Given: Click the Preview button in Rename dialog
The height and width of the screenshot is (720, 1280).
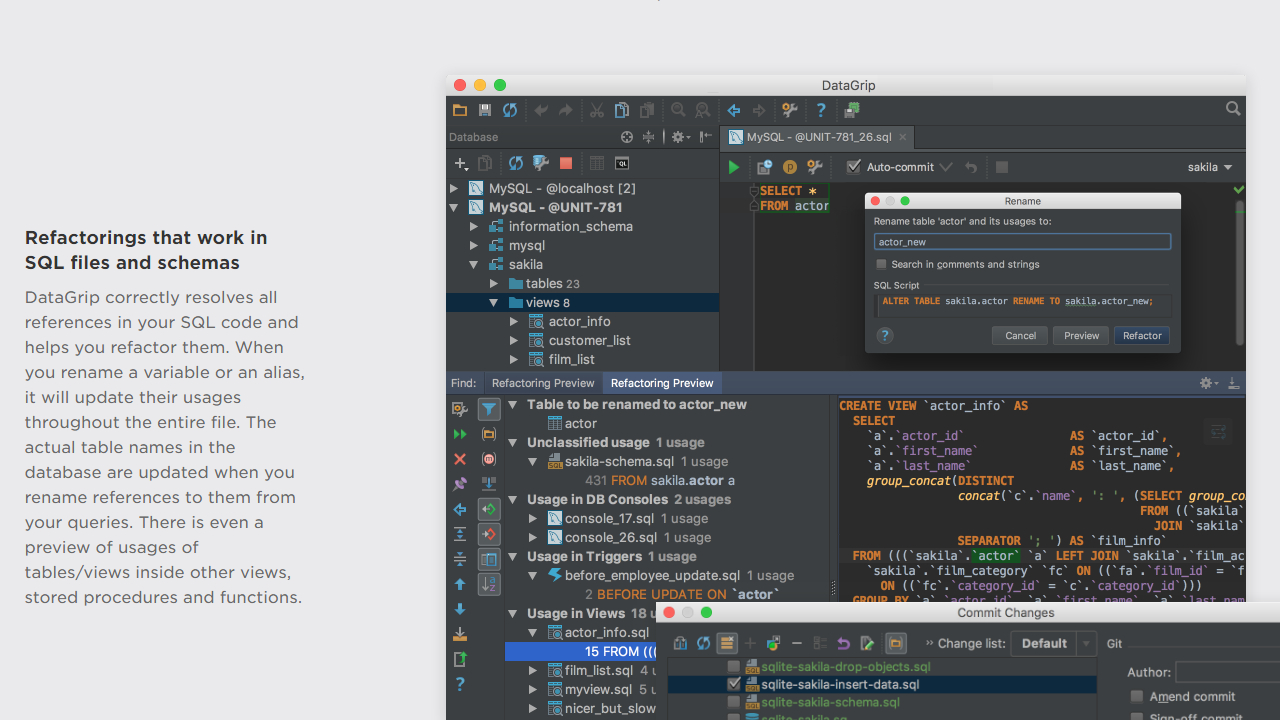Looking at the screenshot, I should pyautogui.click(x=1081, y=336).
